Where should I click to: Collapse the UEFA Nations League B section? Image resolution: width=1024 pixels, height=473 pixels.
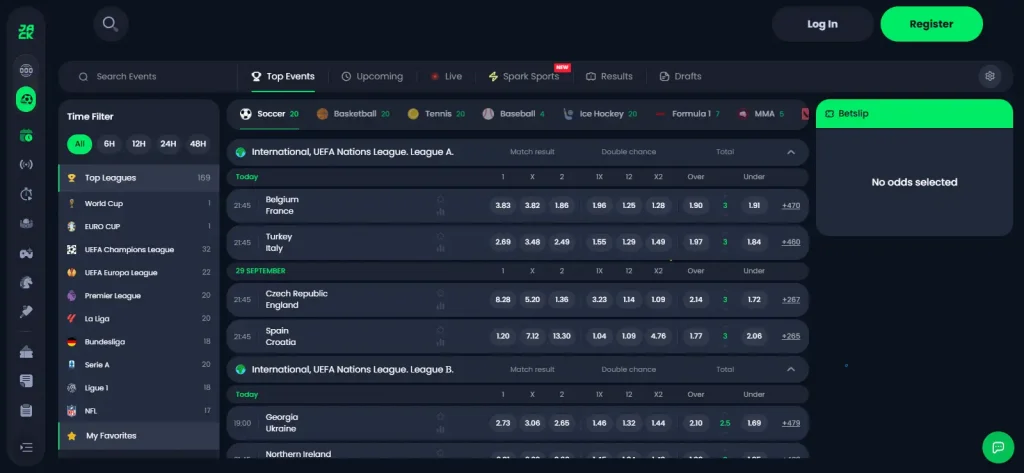(791, 370)
